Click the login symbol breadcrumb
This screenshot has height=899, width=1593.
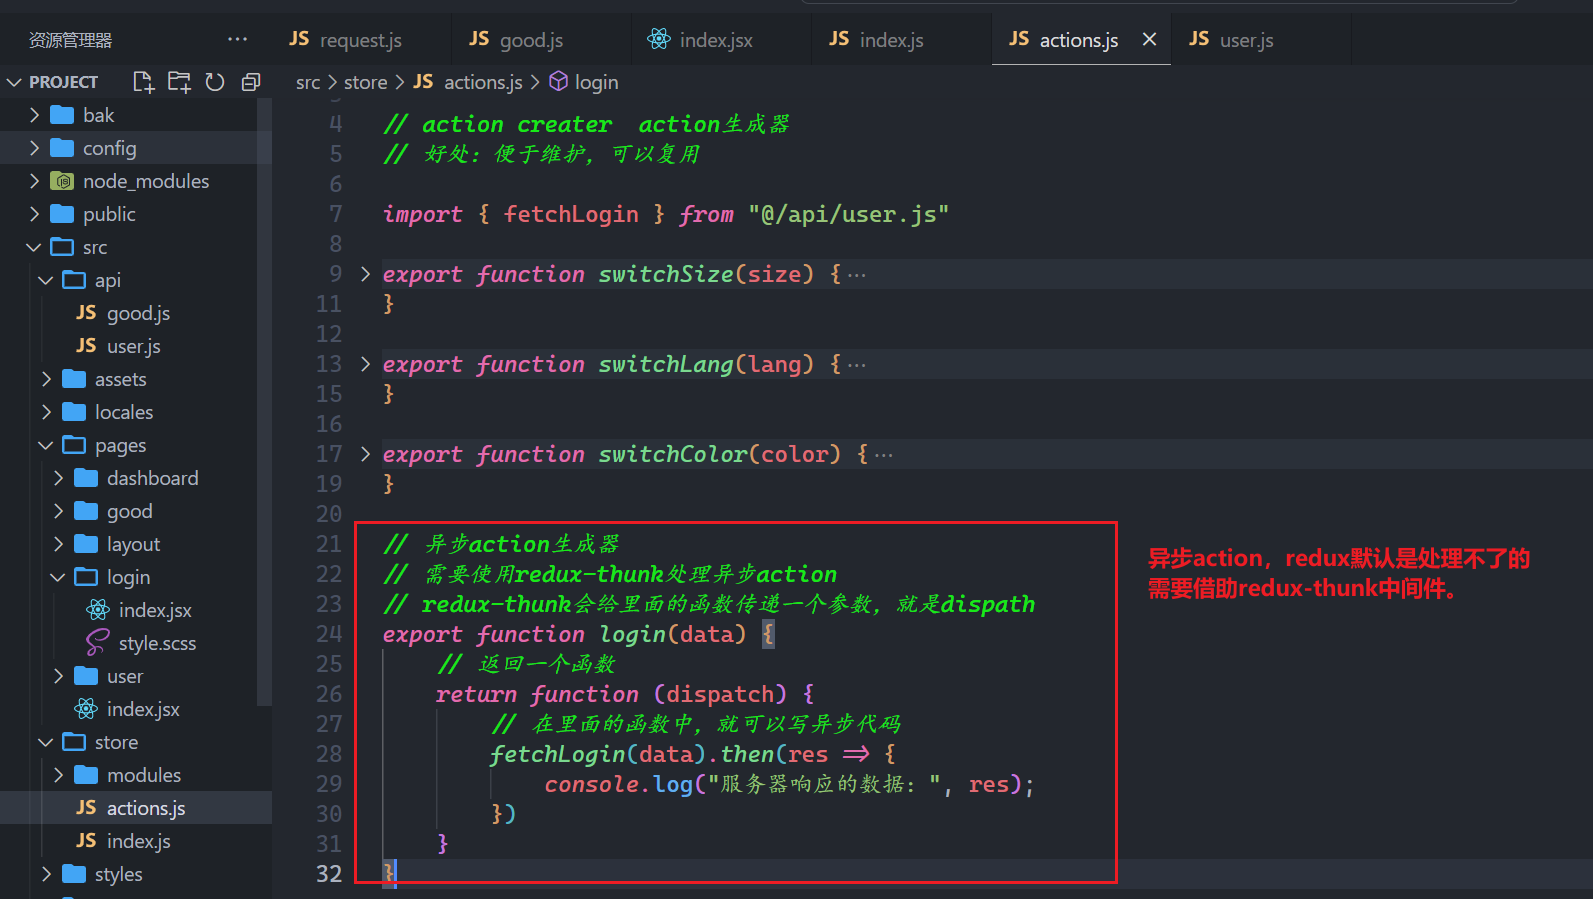(596, 82)
